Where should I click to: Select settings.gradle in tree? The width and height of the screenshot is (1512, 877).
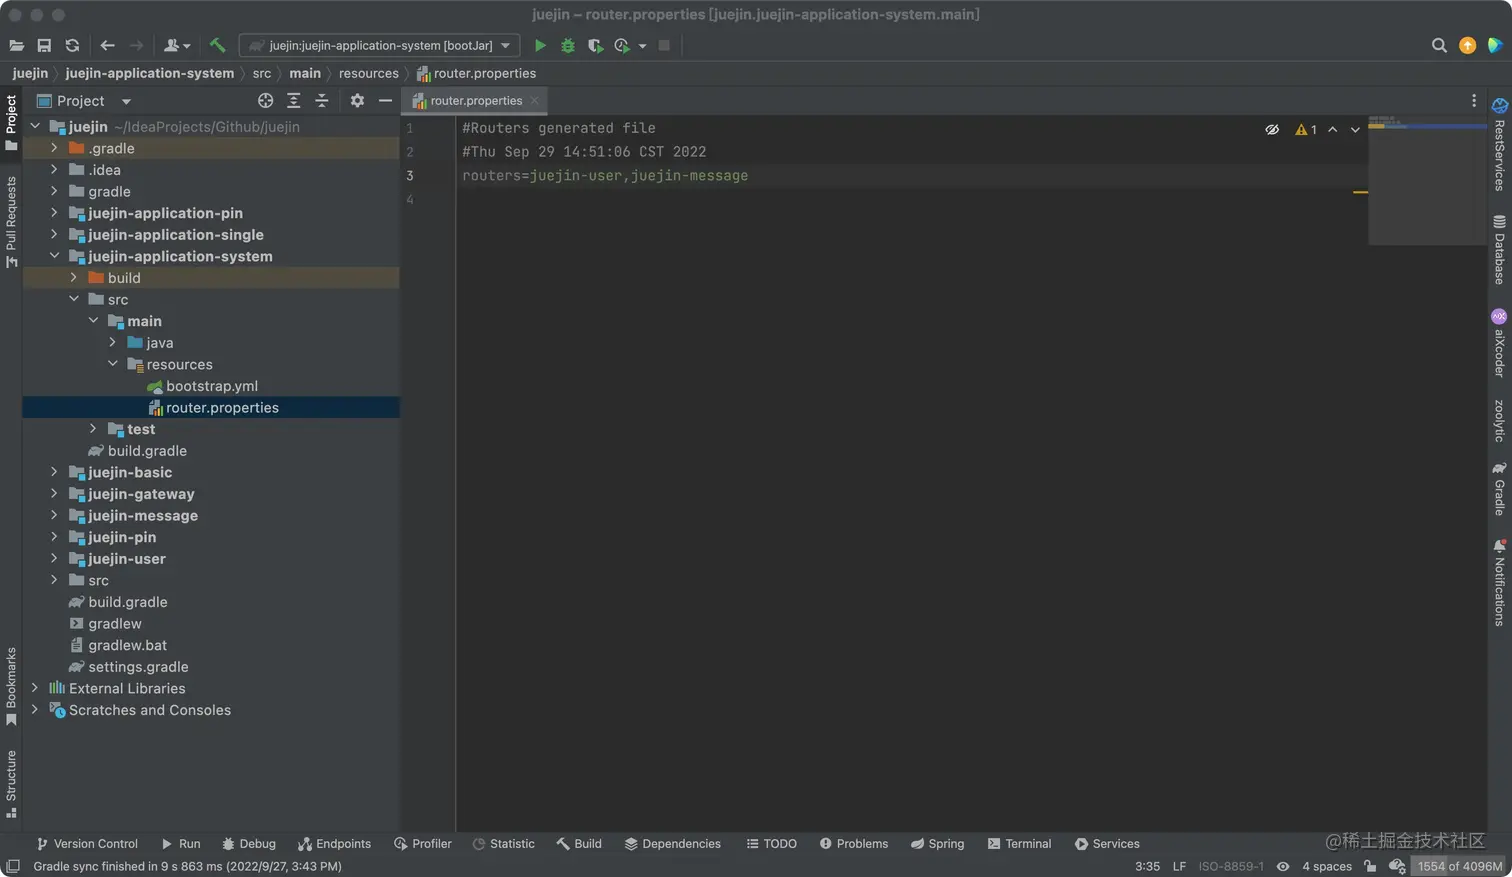(138, 667)
